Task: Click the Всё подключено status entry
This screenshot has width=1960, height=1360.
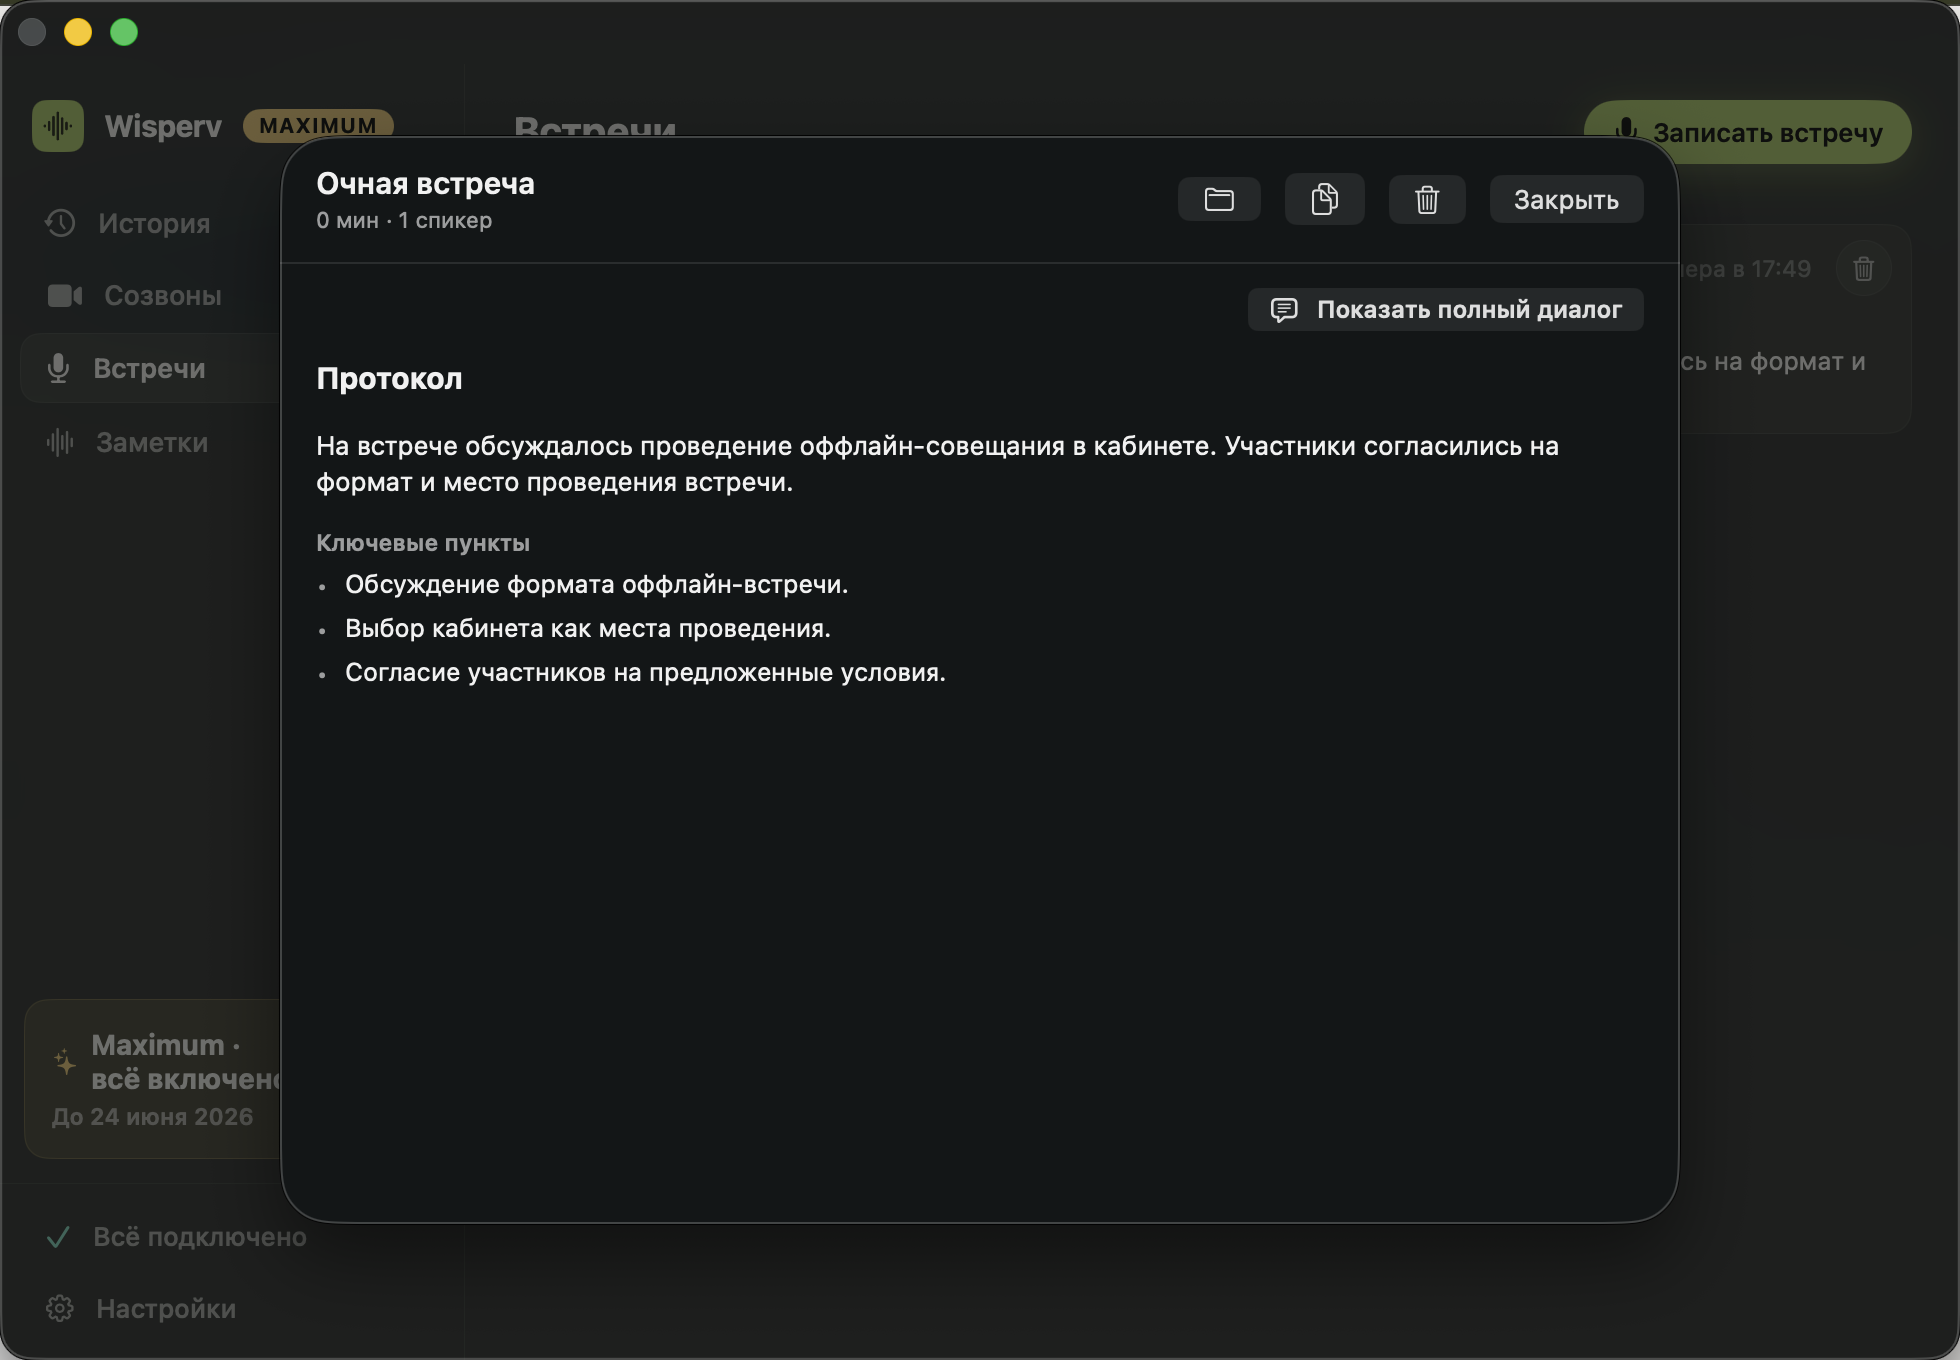Action: pyautogui.click(x=199, y=1237)
